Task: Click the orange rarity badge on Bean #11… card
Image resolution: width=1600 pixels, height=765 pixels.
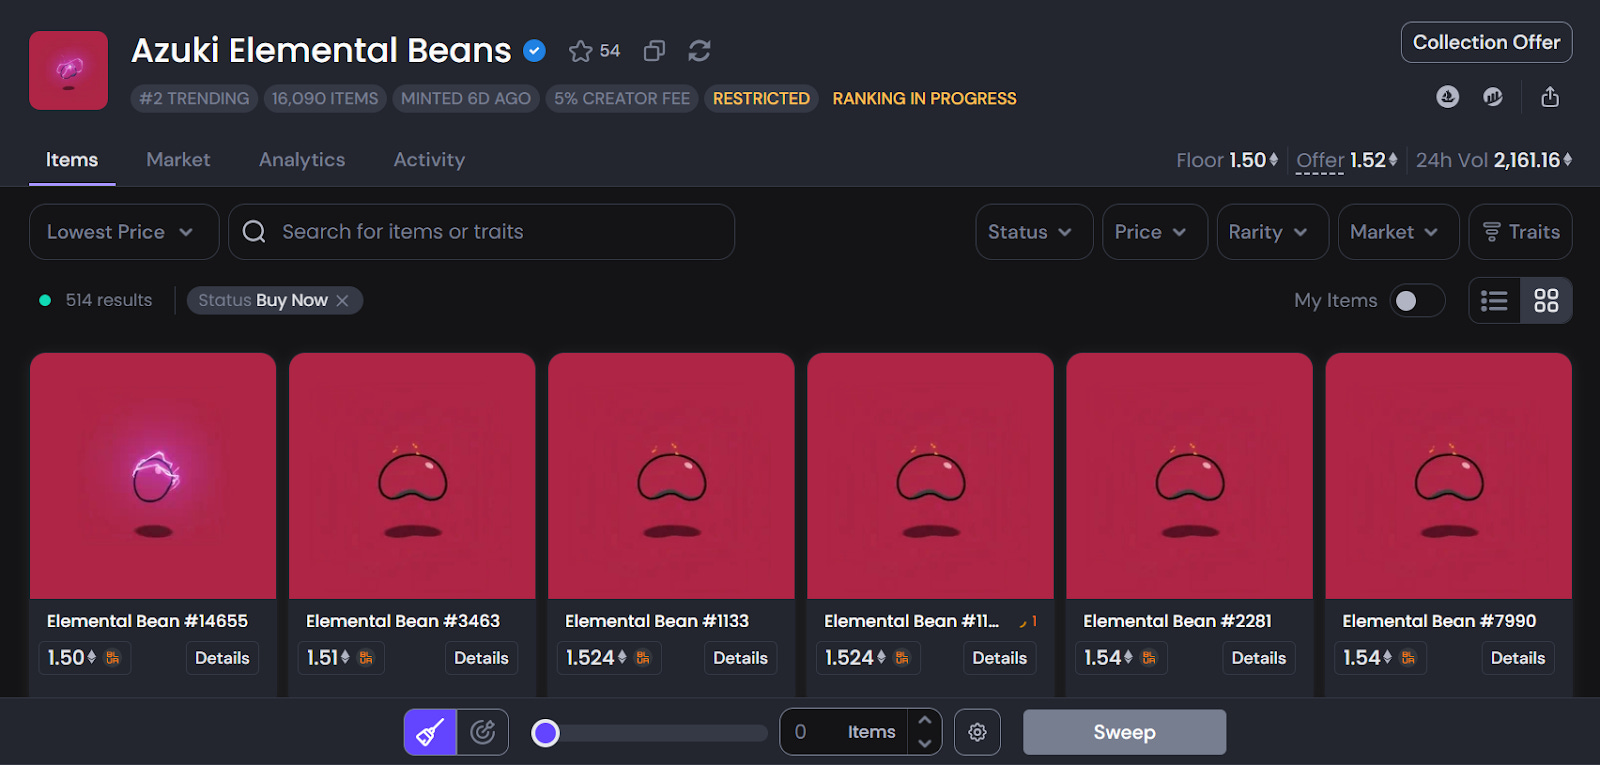Action: (x=1028, y=622)
